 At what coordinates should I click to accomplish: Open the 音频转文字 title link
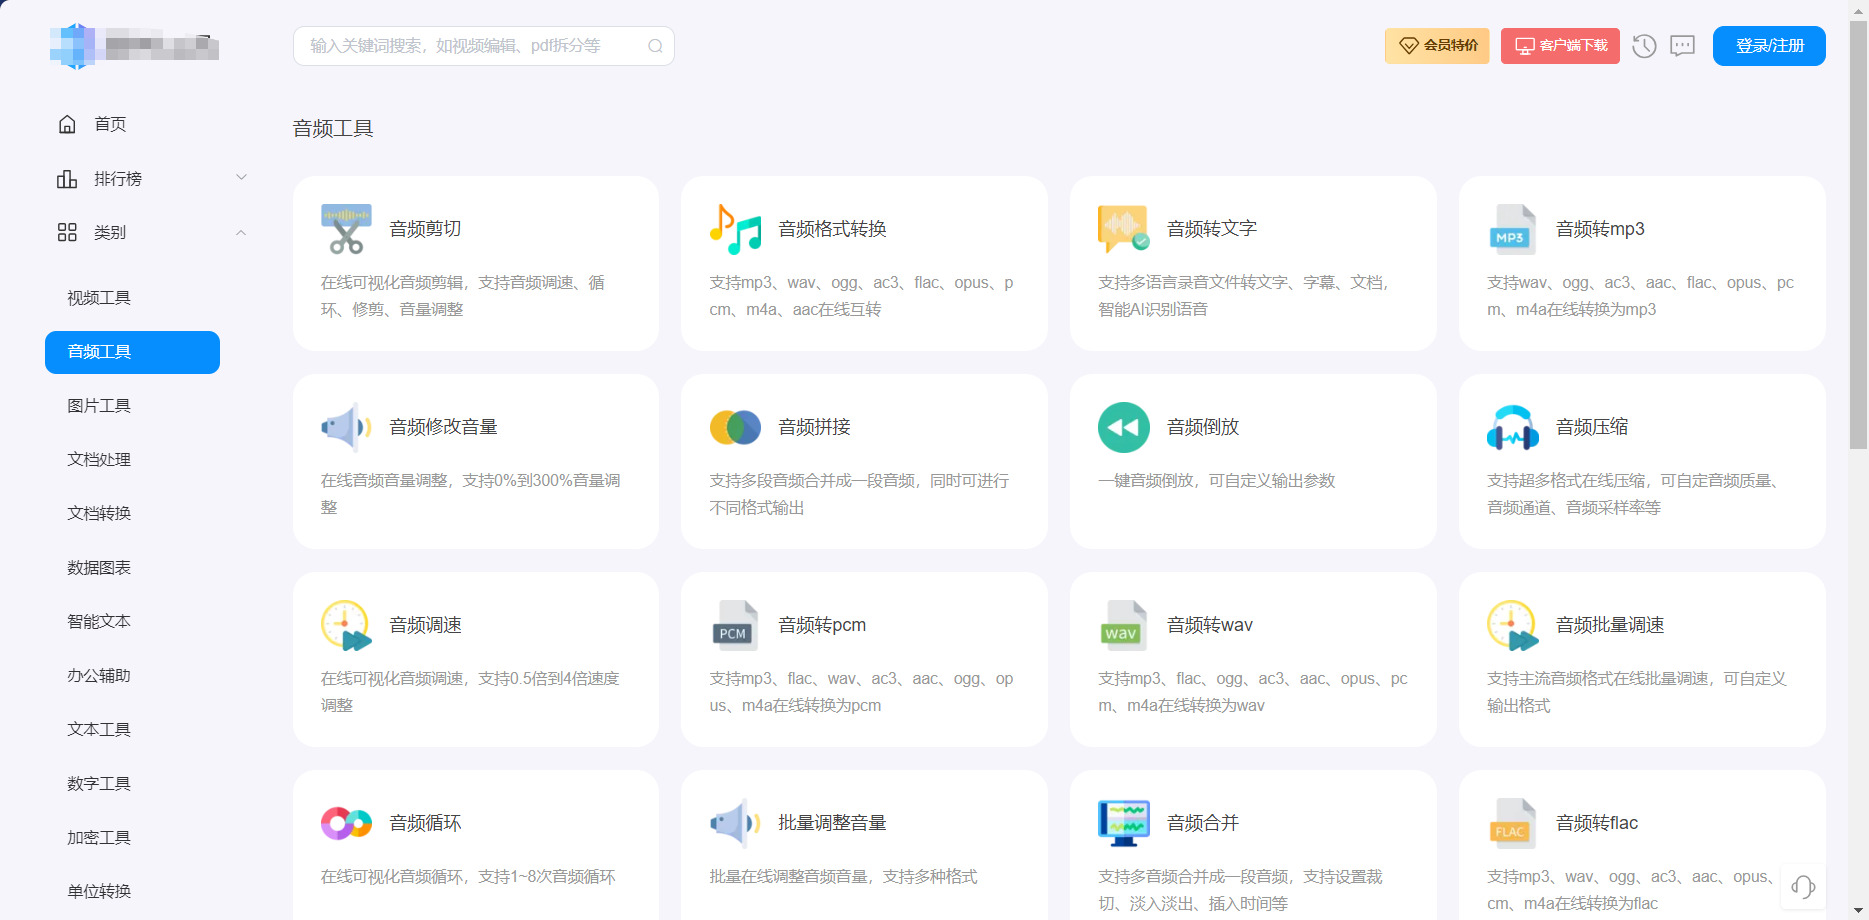pos(1212,229)
